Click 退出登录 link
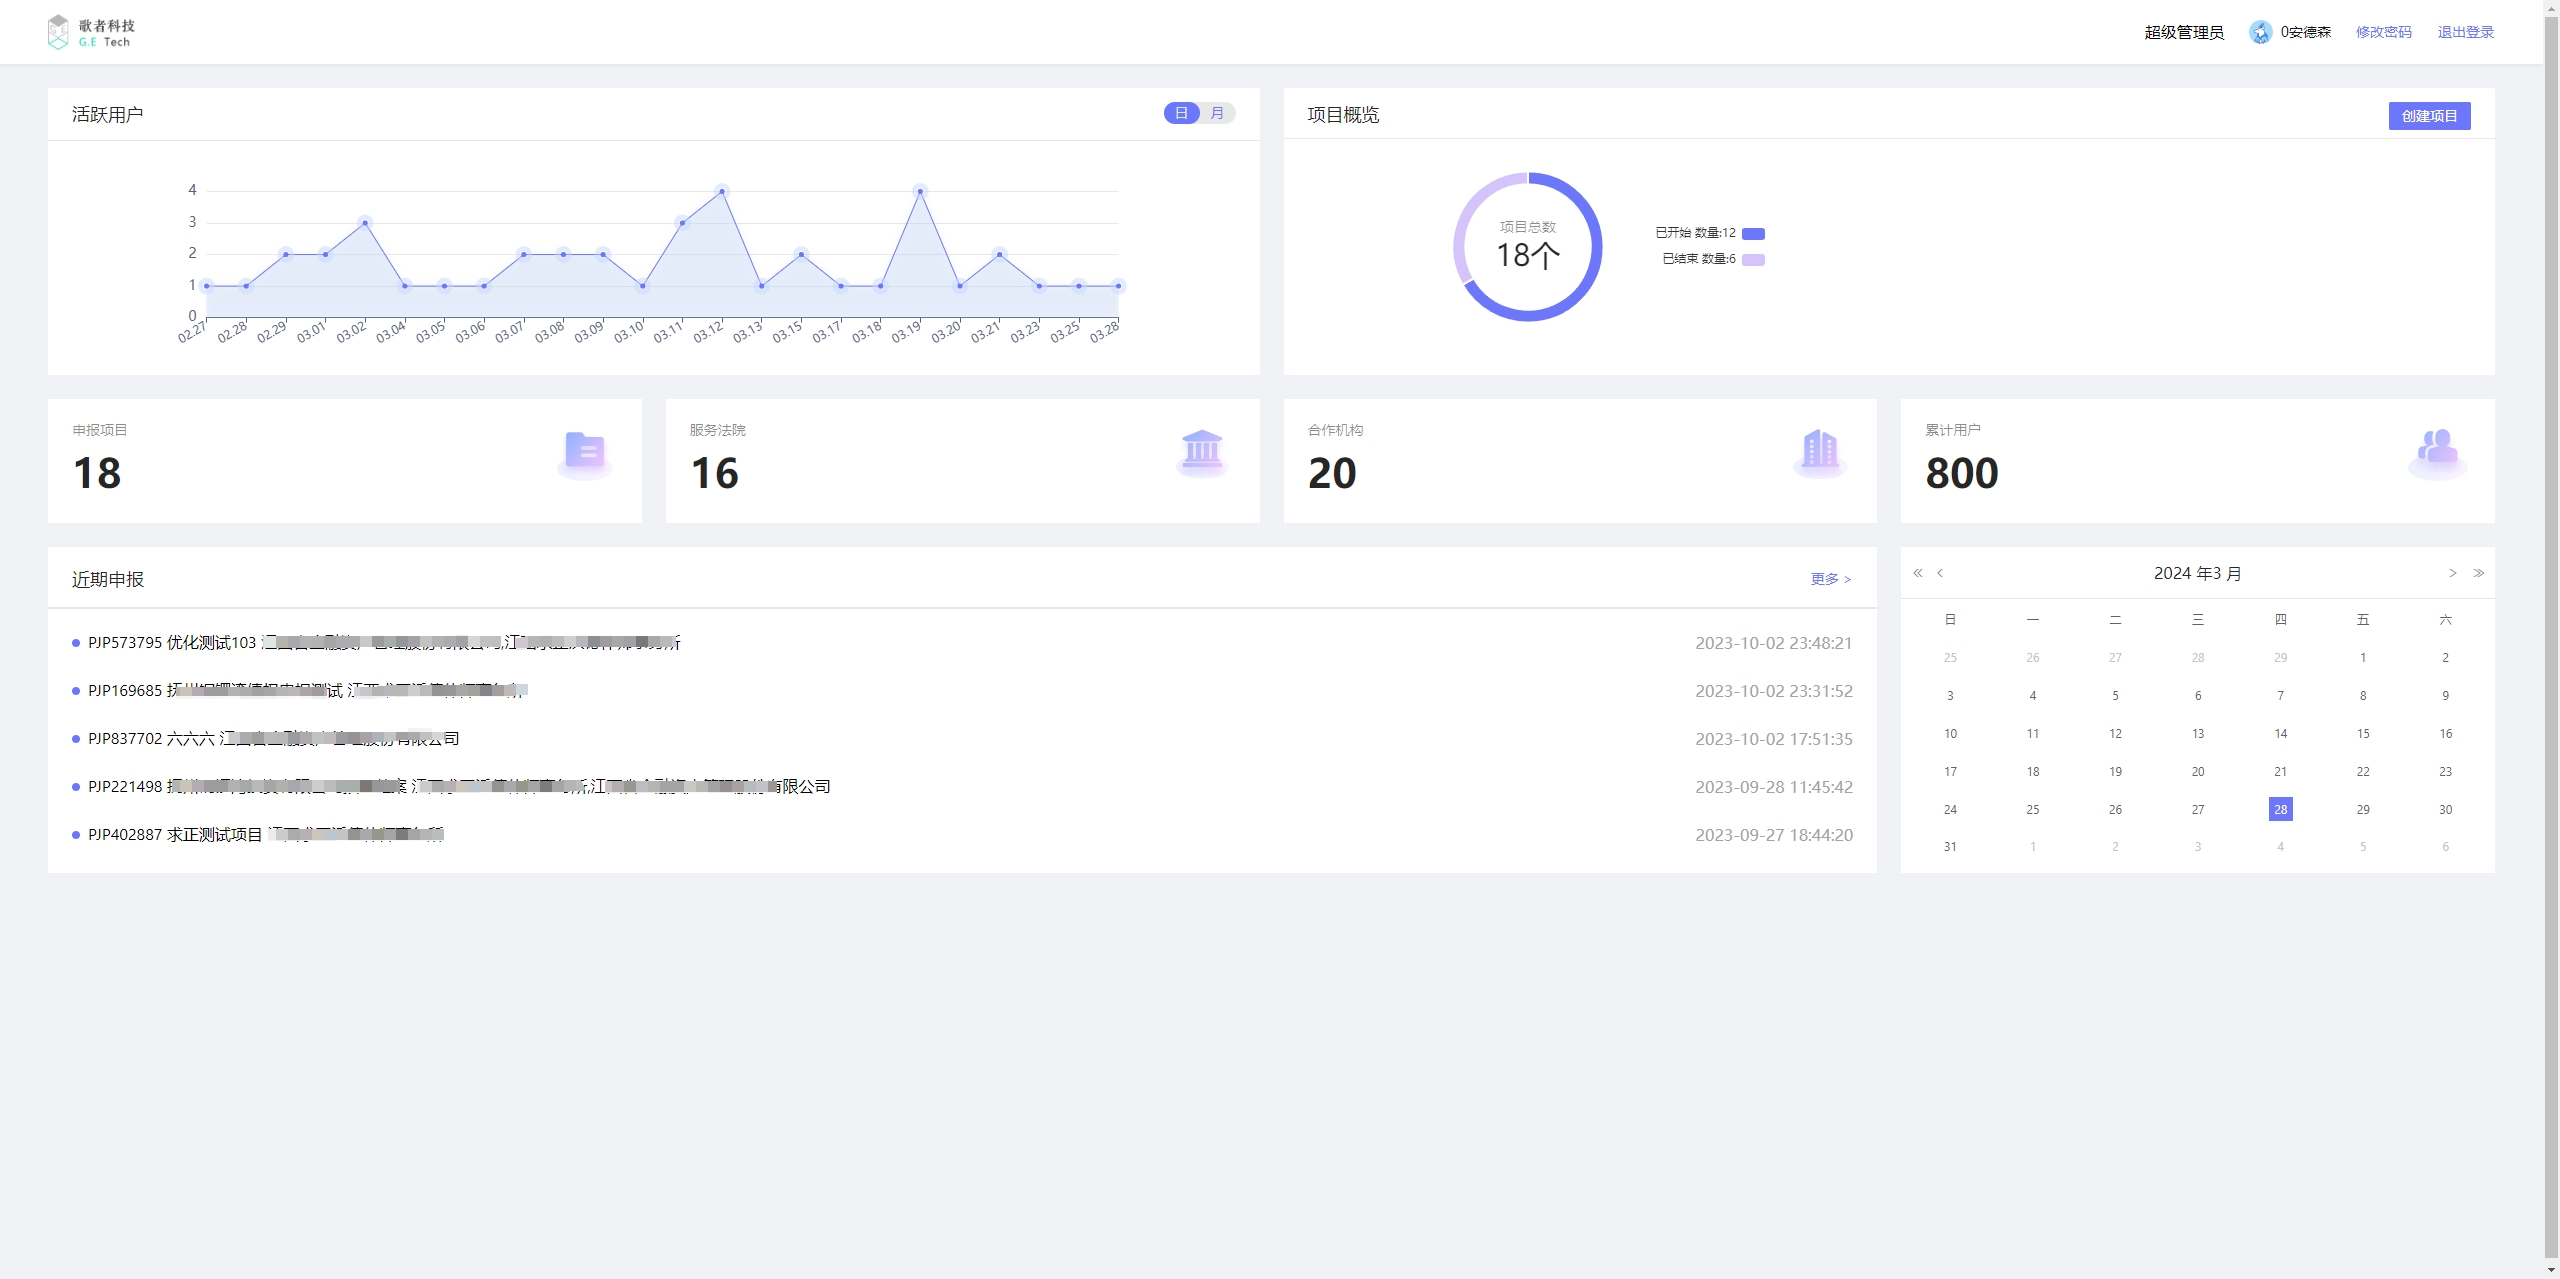The height and width of the screenshot is (1279, 2560). [2465, 32]
